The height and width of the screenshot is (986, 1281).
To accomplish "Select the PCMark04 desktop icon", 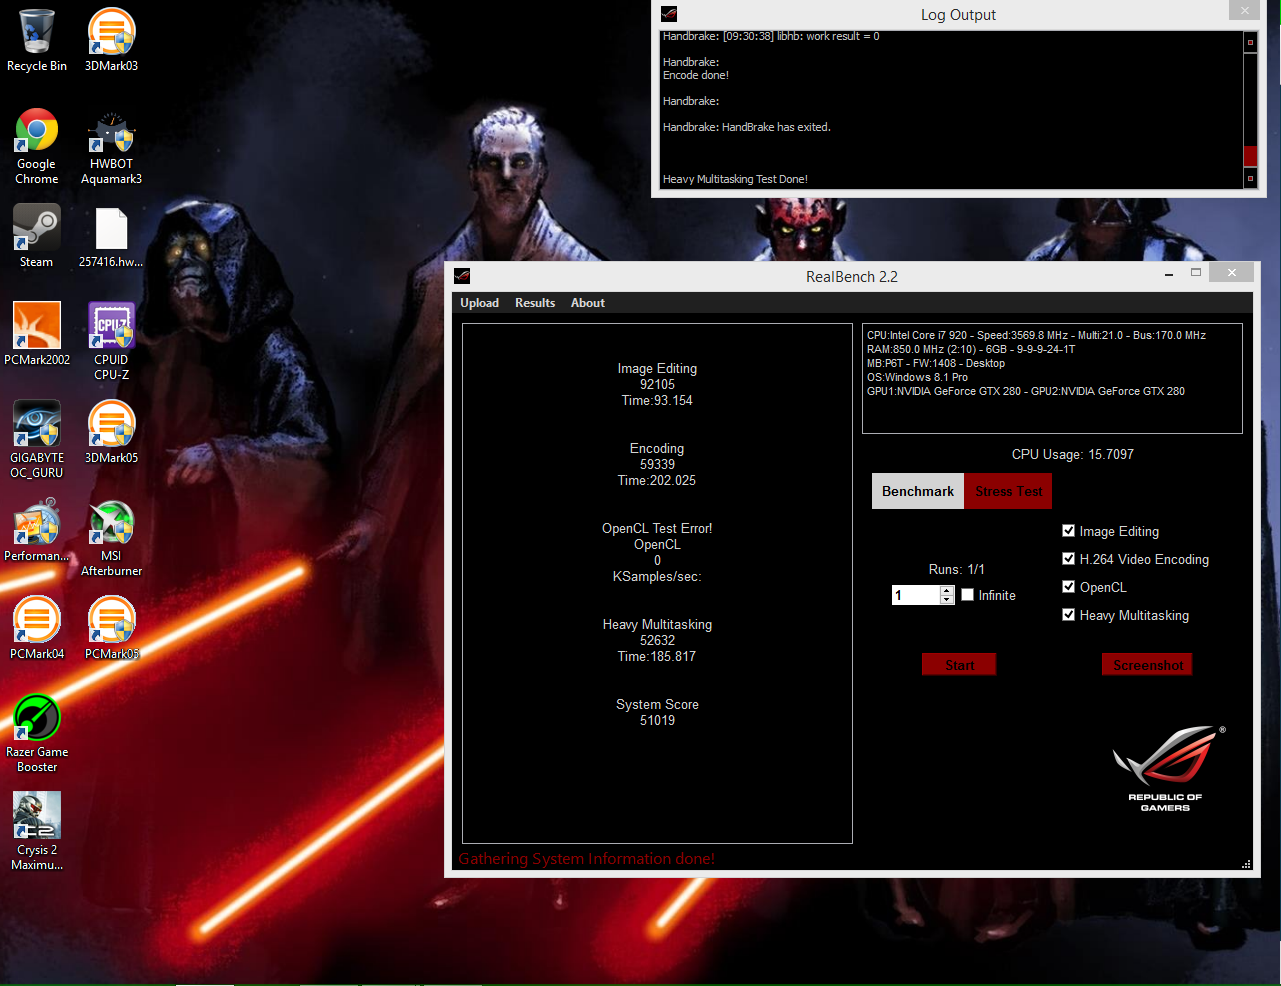I will tap(37, 627).
